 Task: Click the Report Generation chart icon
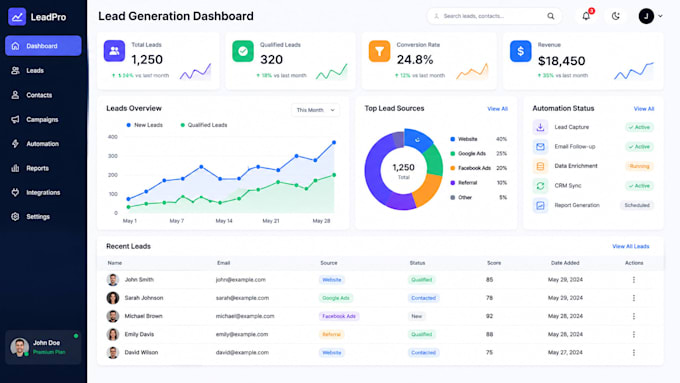point(540,205)
